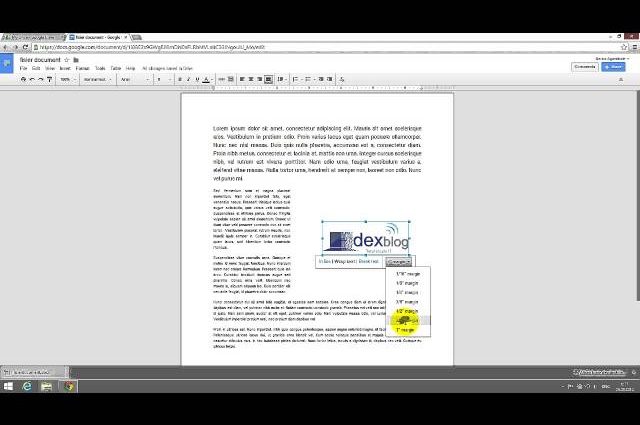Click the Print icon in Docs toolbar
640x425 pixels.
pos(23,79)
